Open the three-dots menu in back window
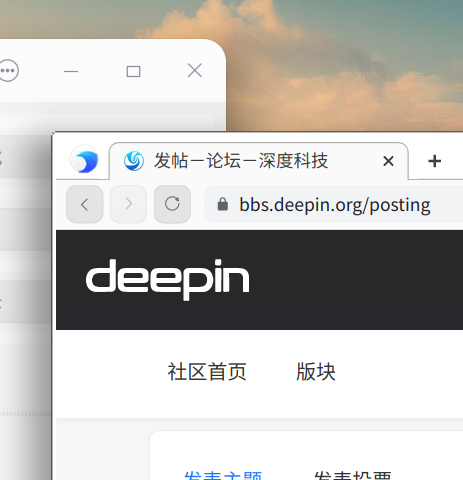The width and height of the screenshot is (463, 480). click(8, 71)
